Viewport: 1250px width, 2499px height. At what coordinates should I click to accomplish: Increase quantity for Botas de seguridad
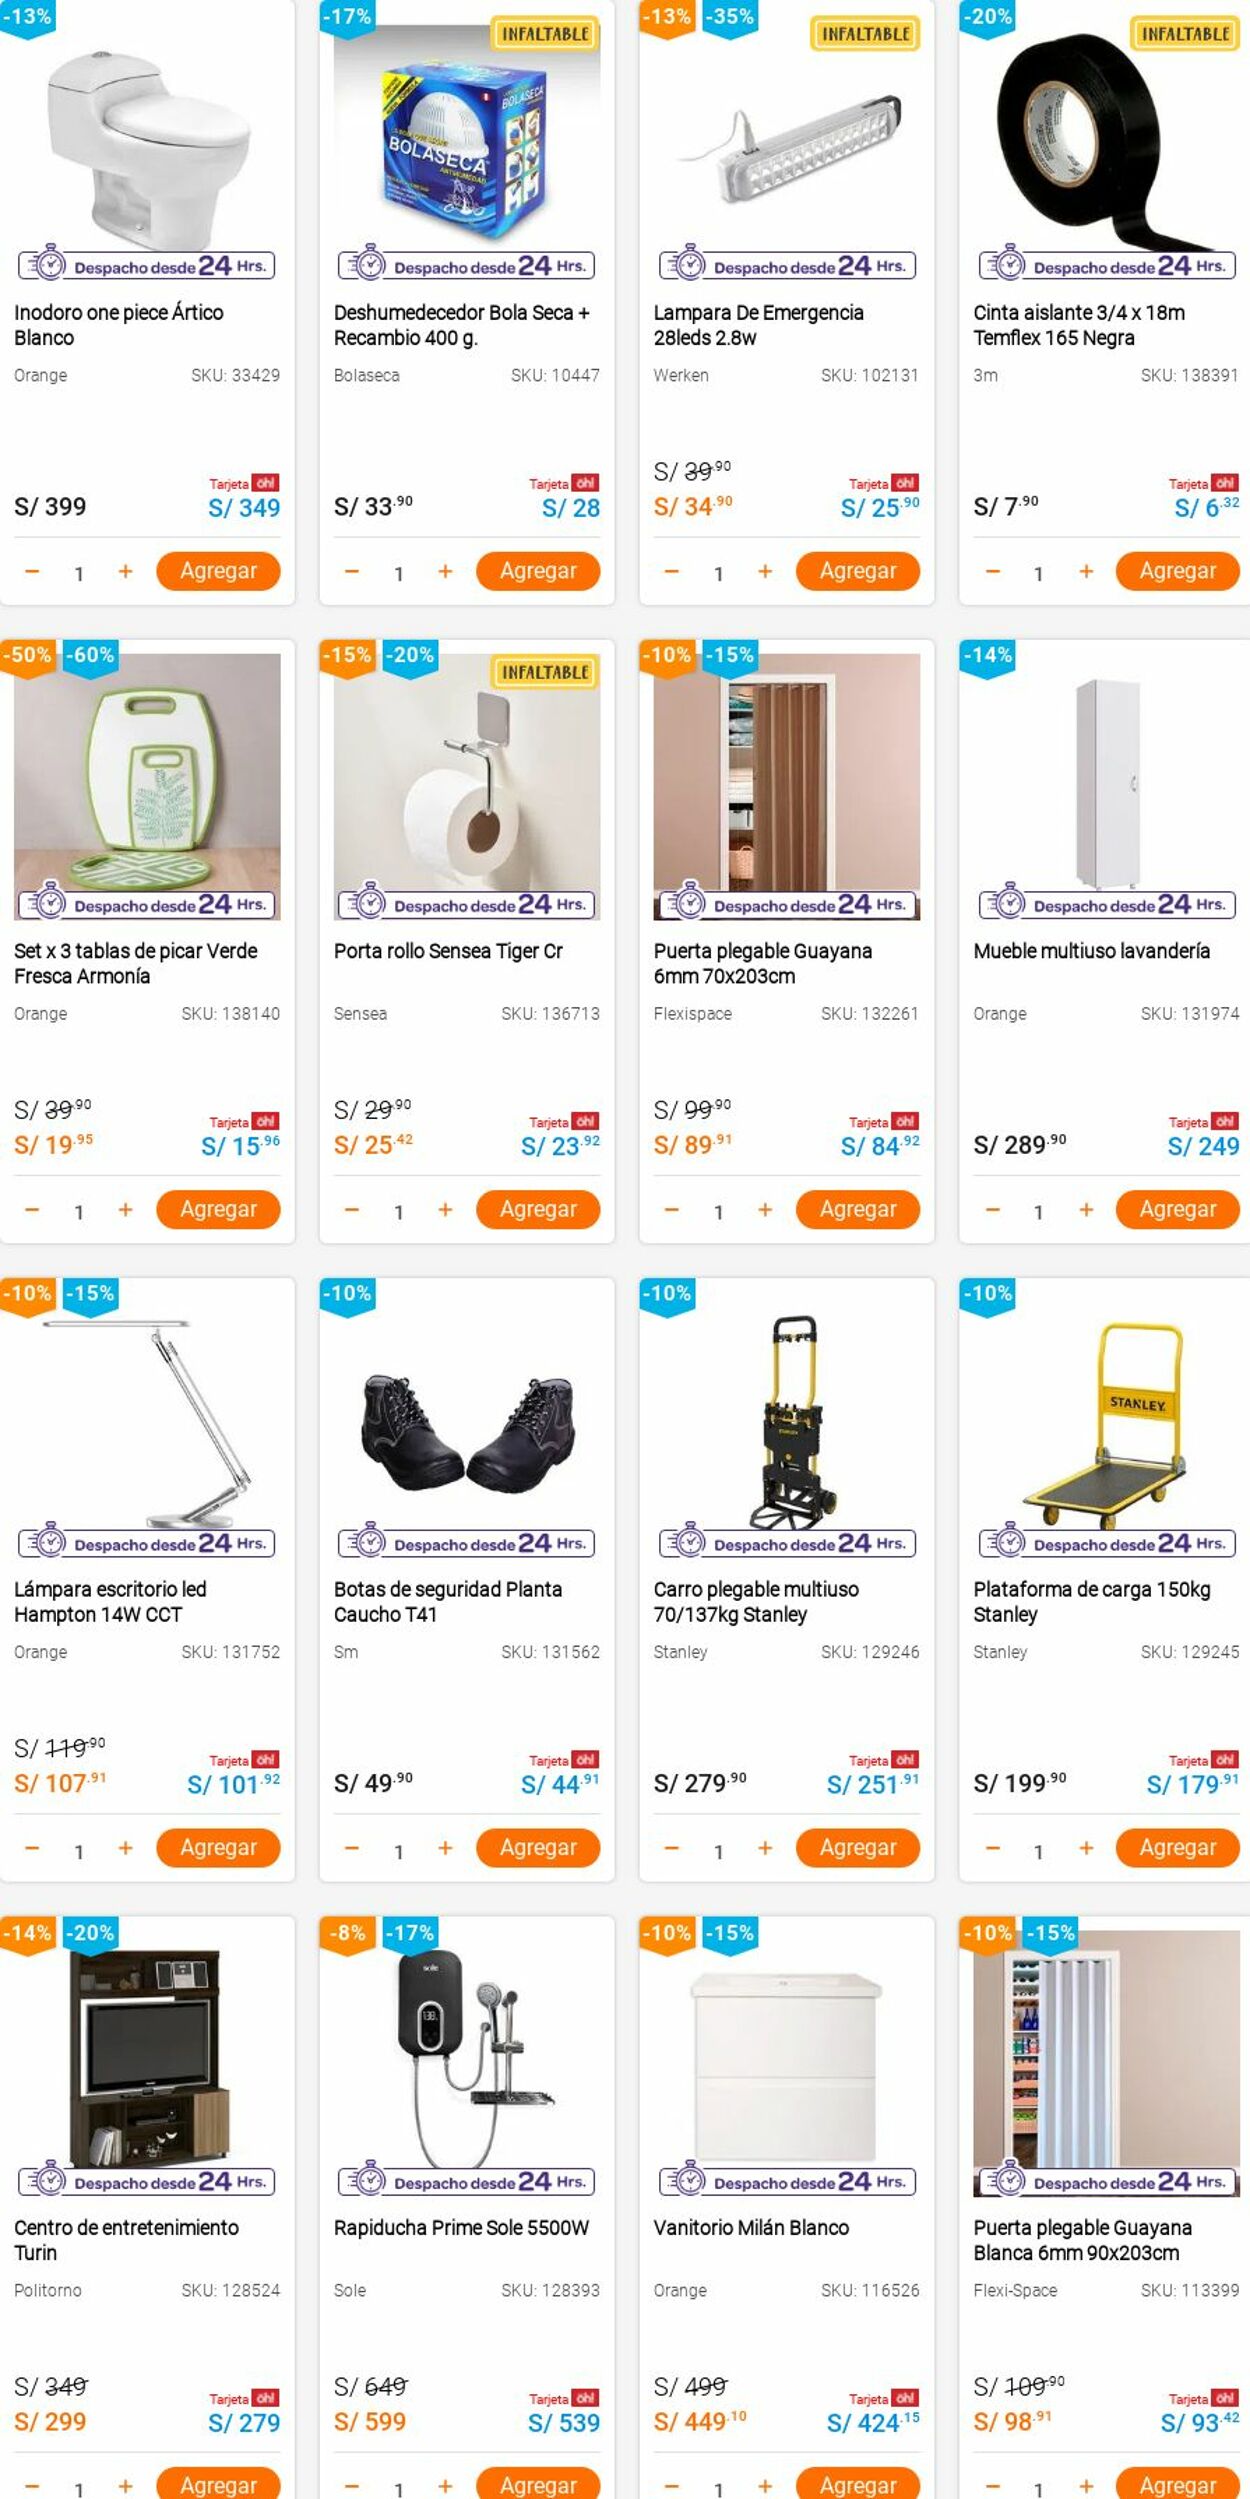[445, 1849]
